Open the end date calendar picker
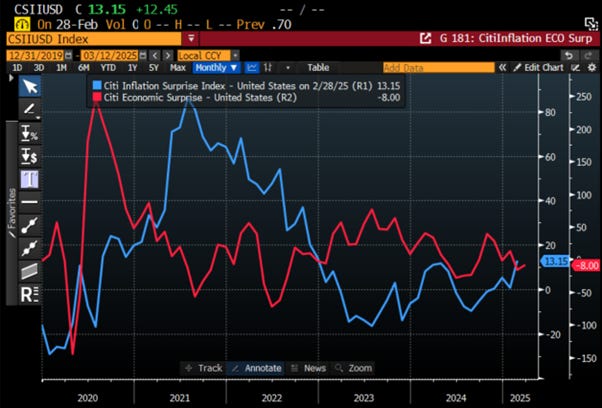The width and height of the screenshot is (602, 408). 143,56
